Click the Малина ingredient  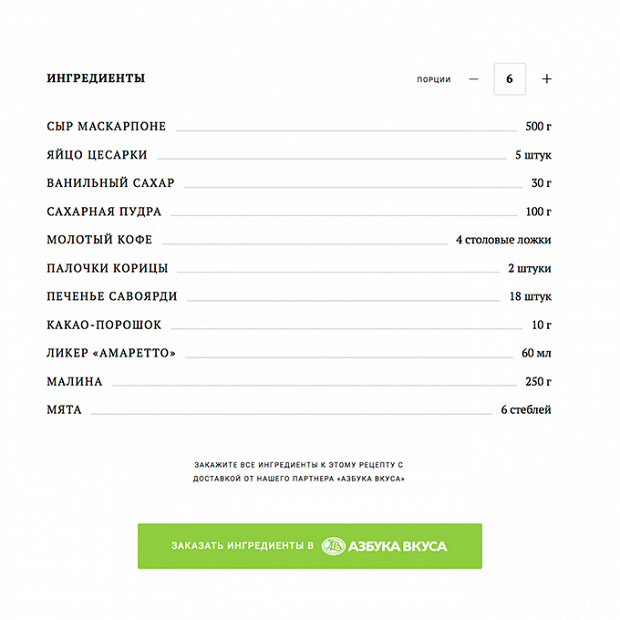pos(75,382)
